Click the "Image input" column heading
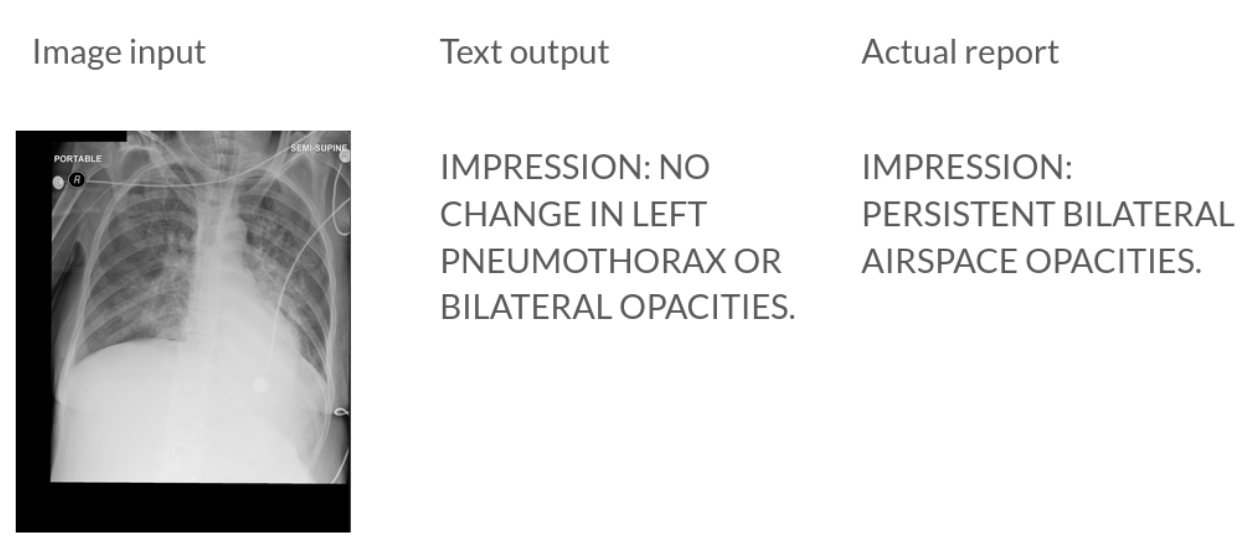The width and height of the screenshot is (1247, 549). [x=119, y=52]
